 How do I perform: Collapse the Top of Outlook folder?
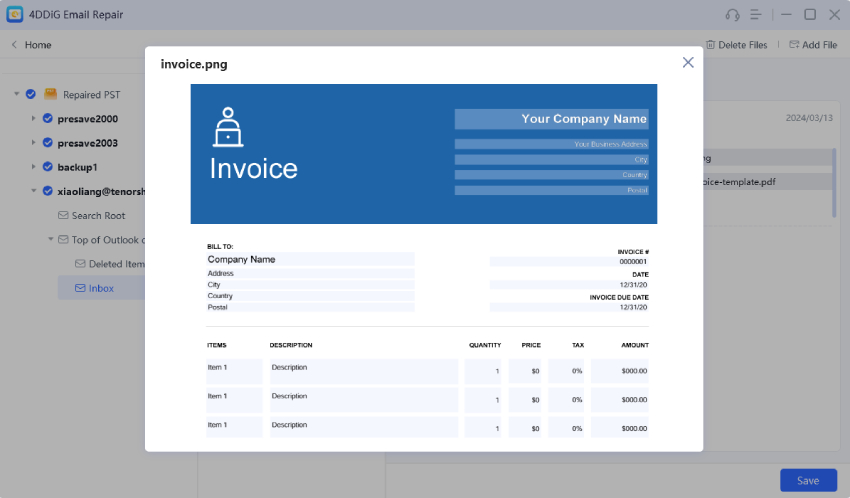(x=51, y=240)
